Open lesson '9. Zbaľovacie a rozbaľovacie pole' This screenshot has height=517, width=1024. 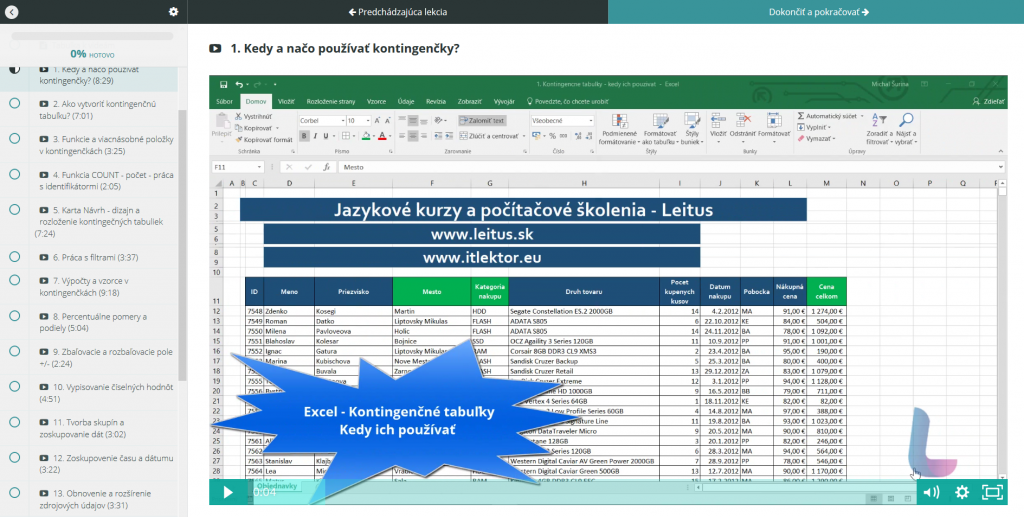(106, 358)
